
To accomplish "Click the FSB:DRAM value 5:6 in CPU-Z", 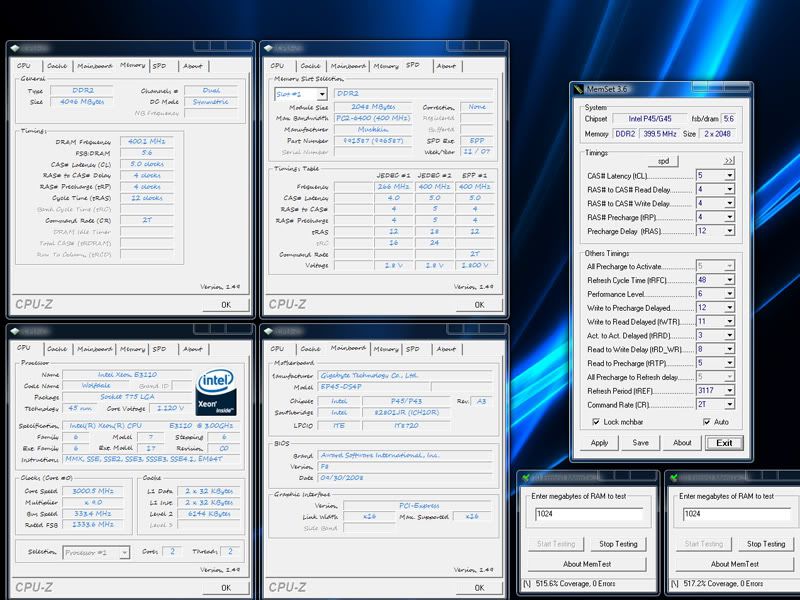I will (x=146, y=153).
